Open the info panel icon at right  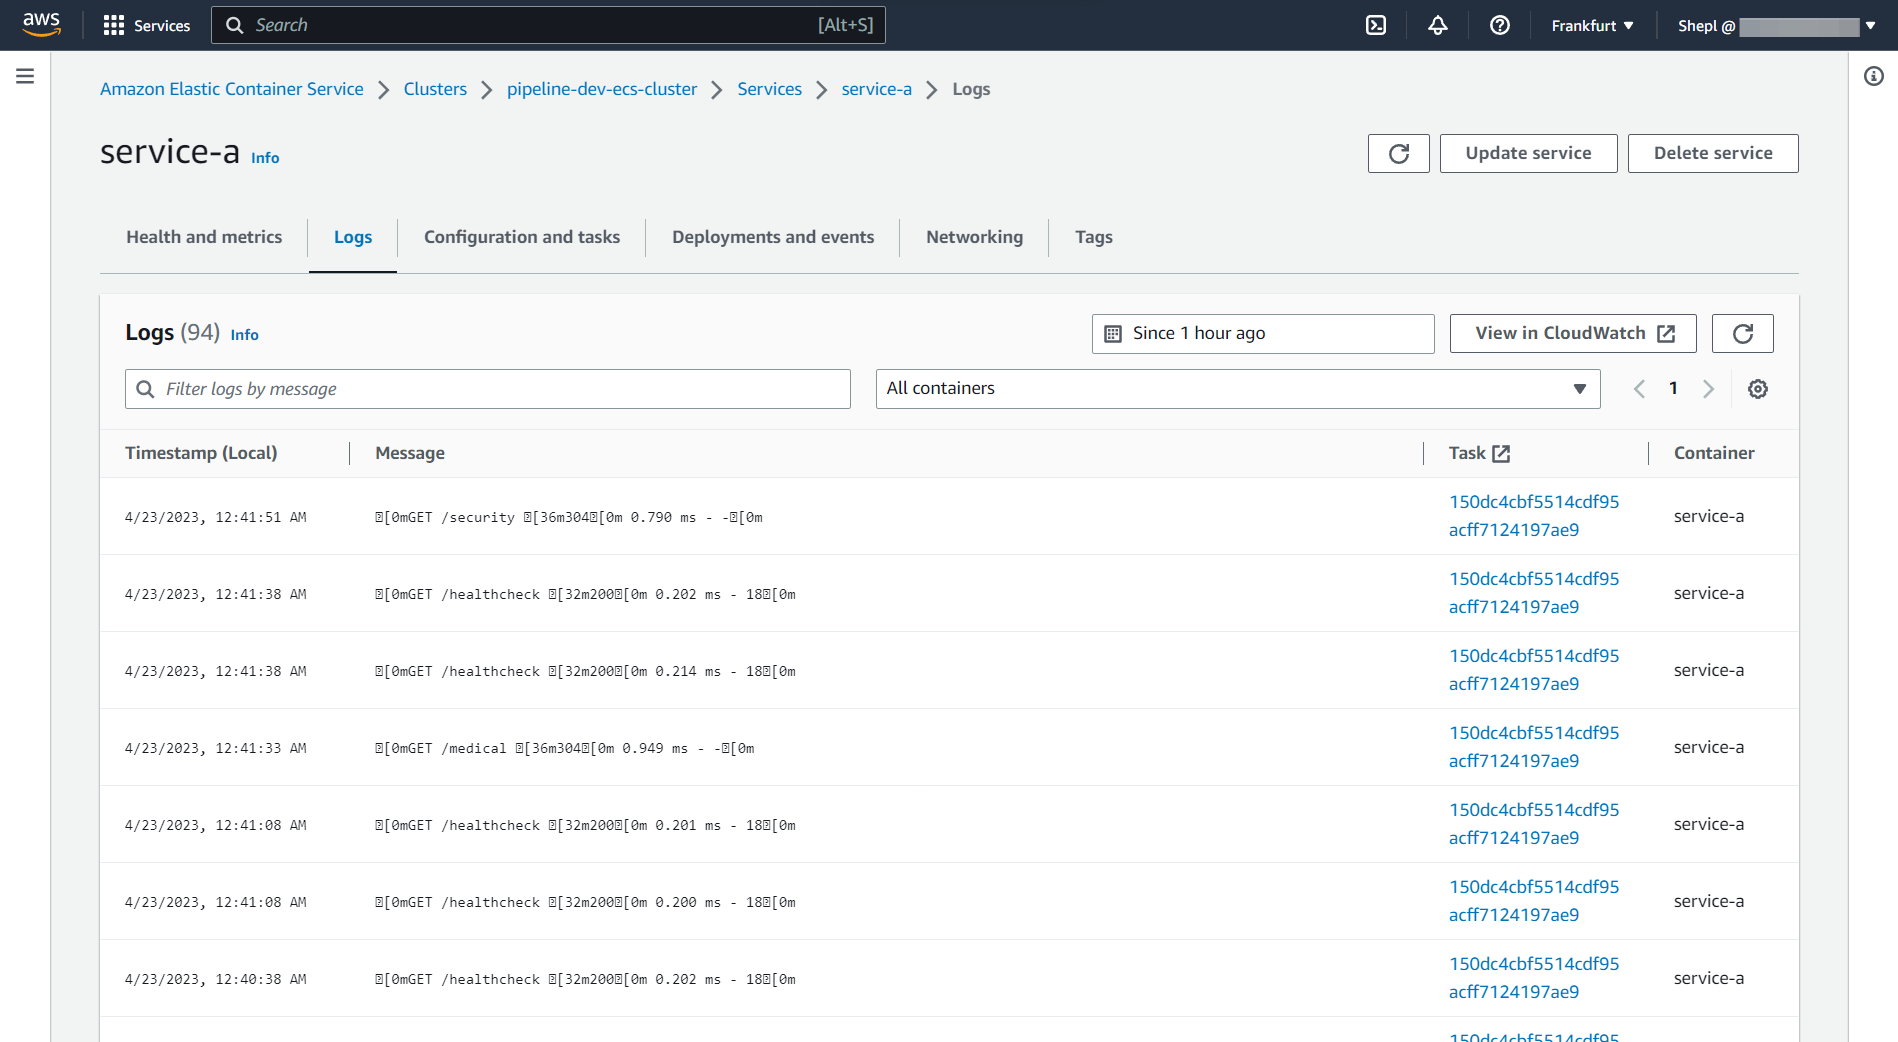pyautogui.click(x=1874, y=76)
